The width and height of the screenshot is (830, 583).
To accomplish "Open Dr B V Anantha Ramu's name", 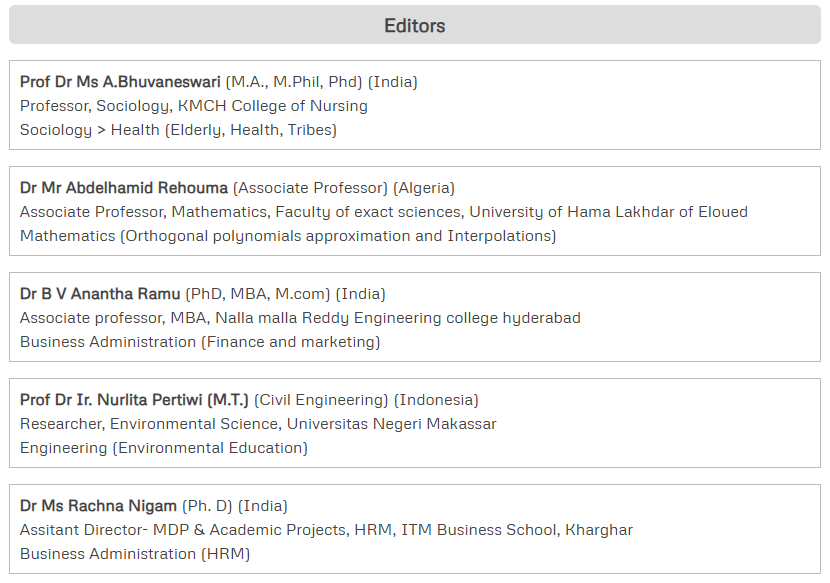I will pos(100,294).
